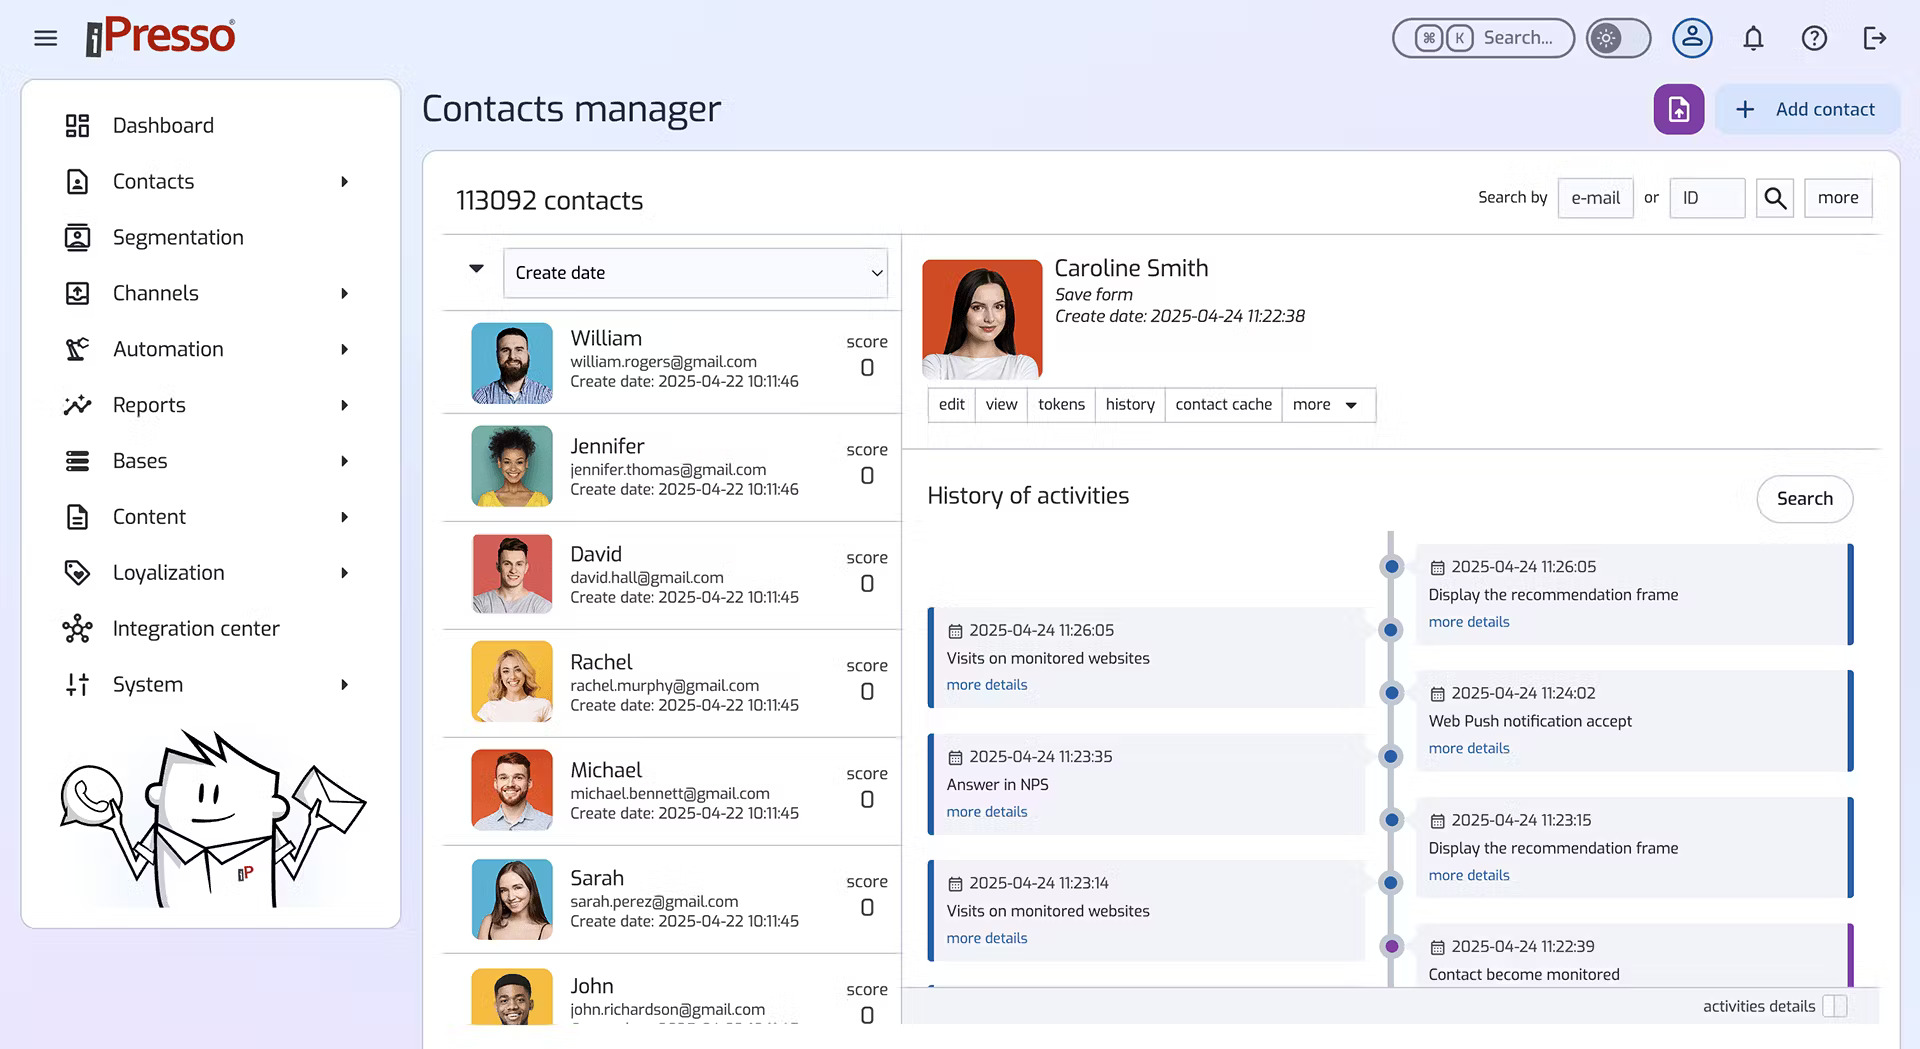Toggle the activities details checkbox
This screenshot has height=1049, width=1920.
click(x=1835, y=1006)
